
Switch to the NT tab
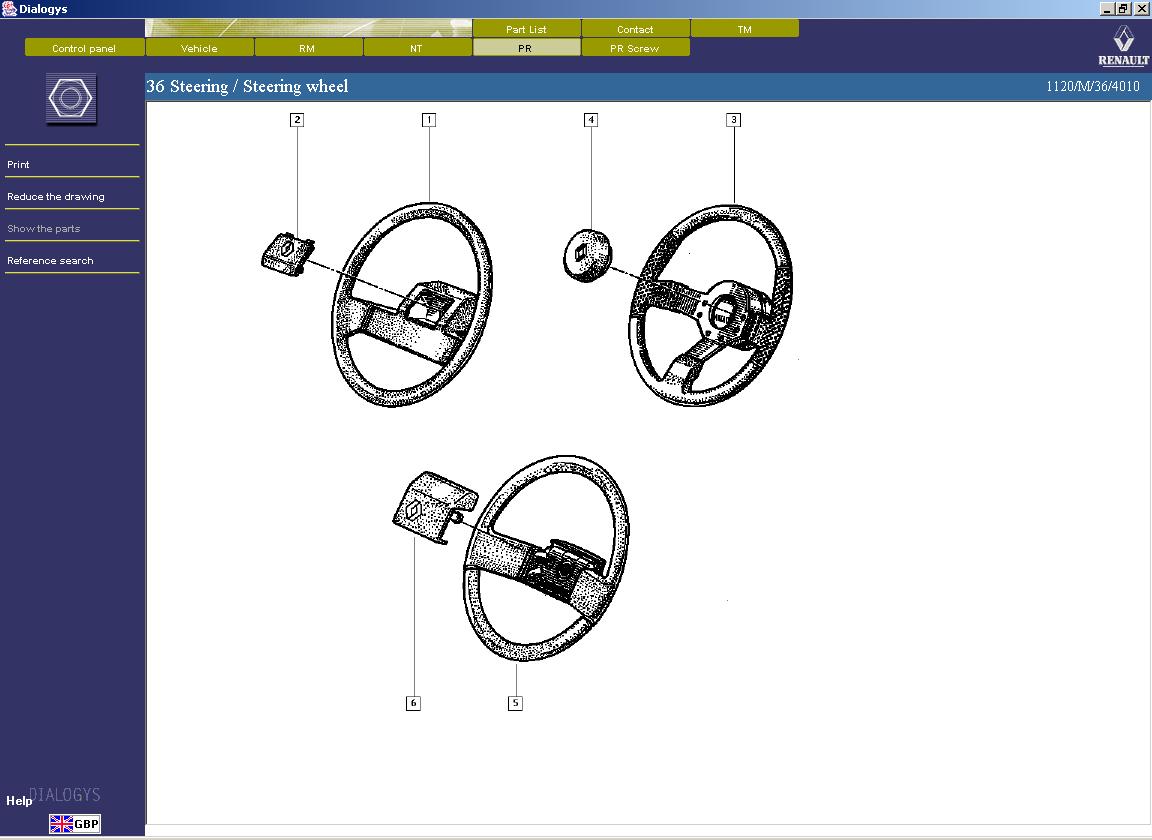[x=417, y=48]
